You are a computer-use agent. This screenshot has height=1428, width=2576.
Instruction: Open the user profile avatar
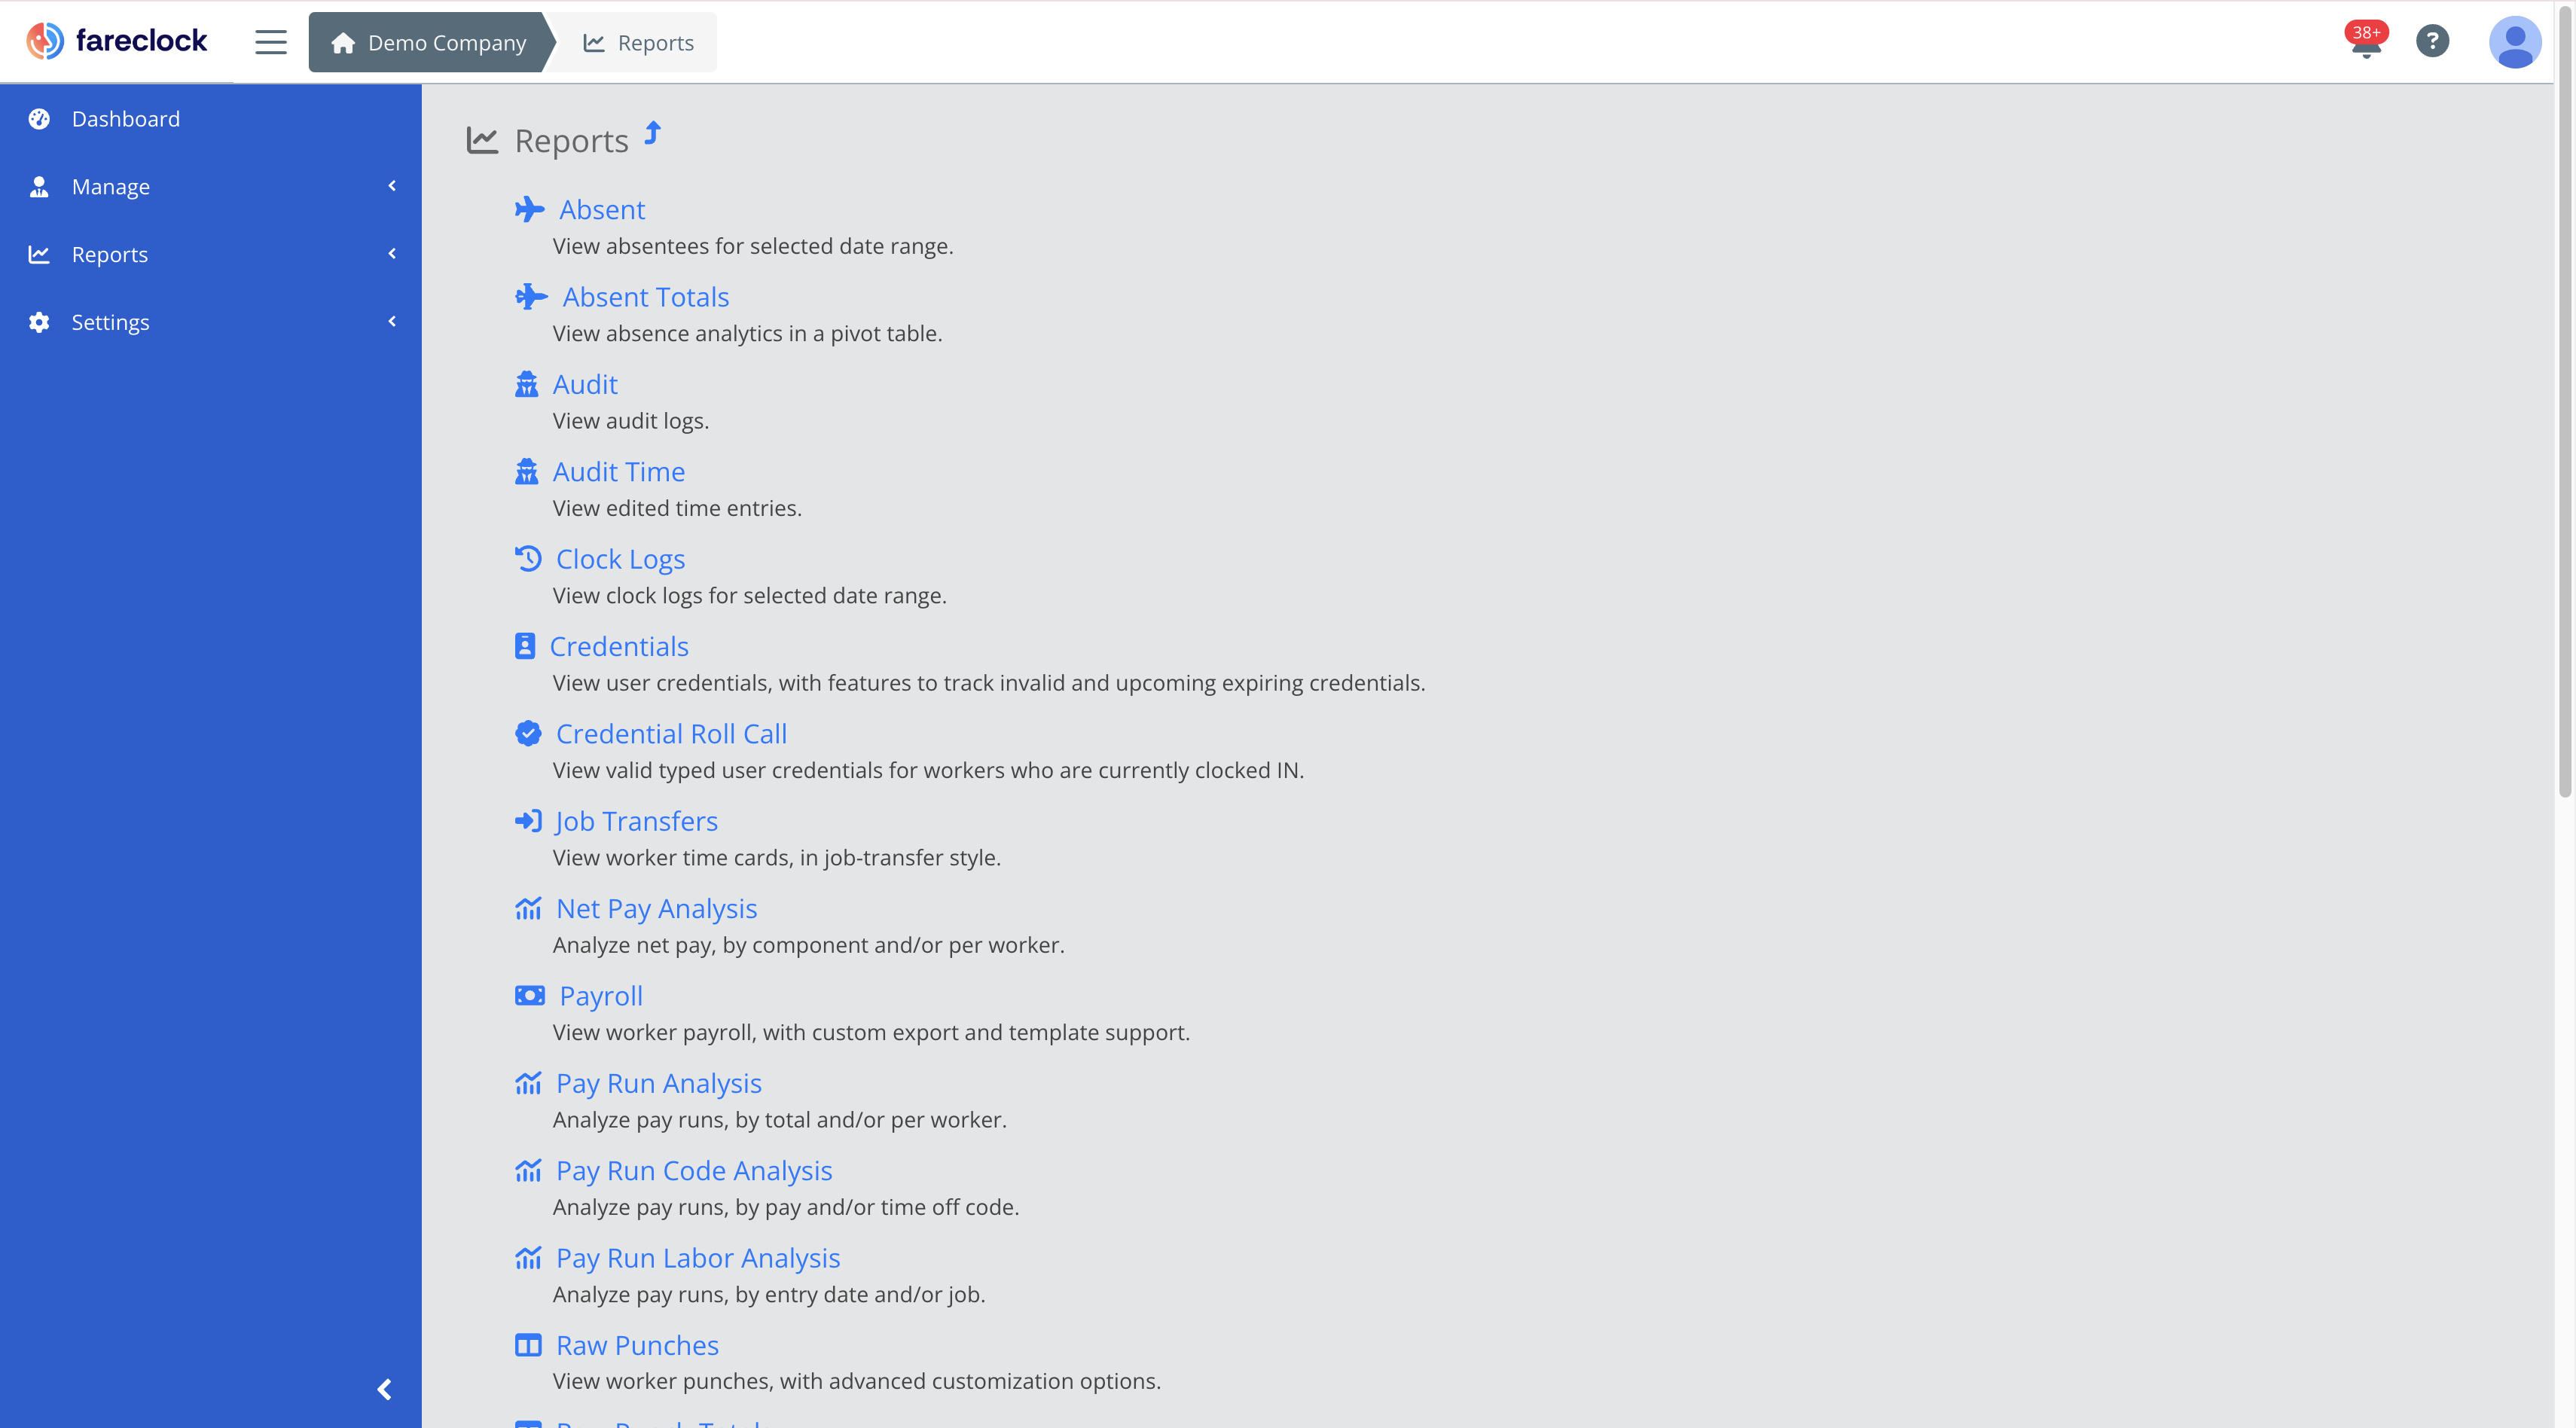(2516, 41)
